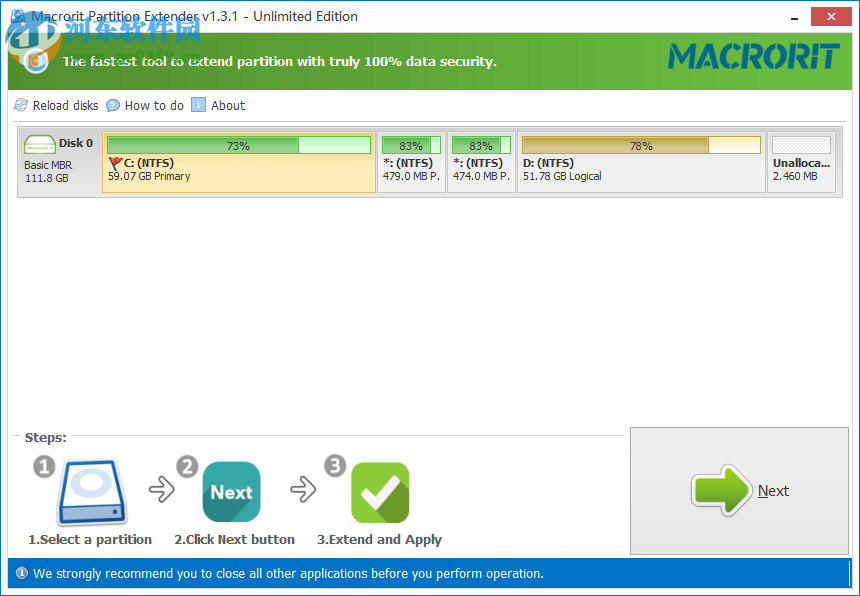Image resolution: width=860 pixels, height=596 pixels.
Task: Select the C: NTFS primary partition
Action: [x=235, y=168]
